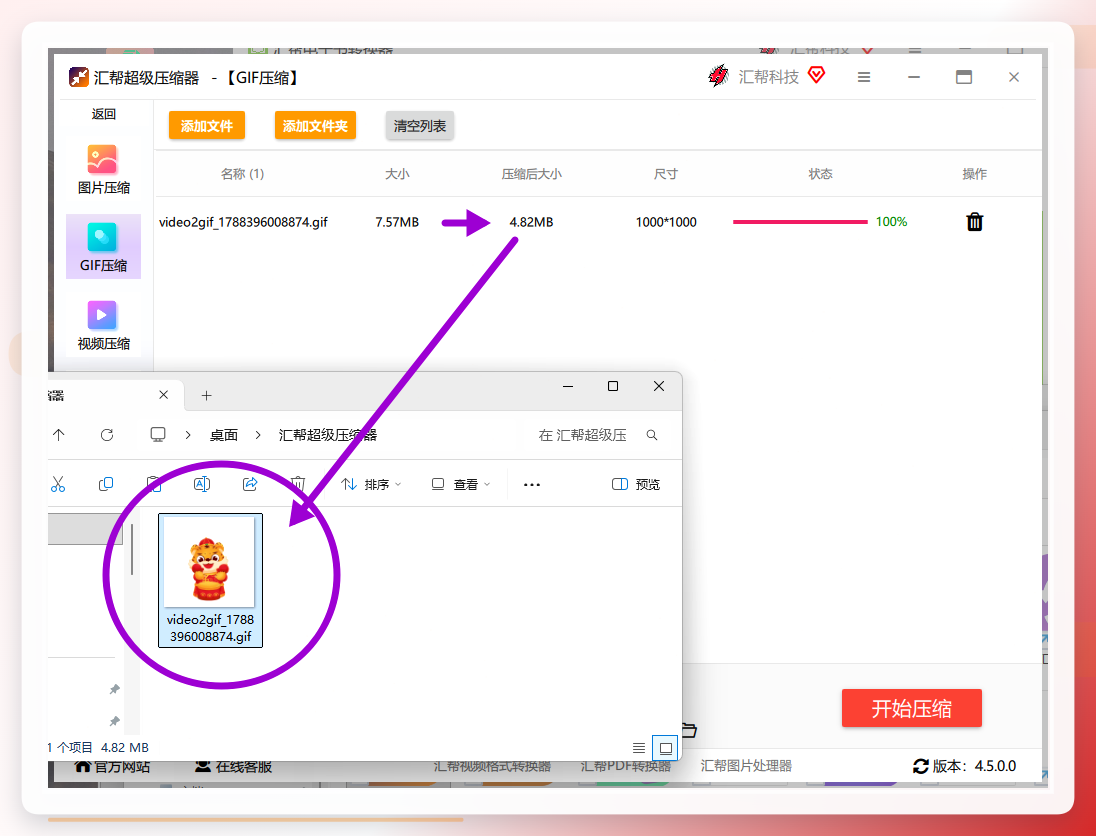Start compression with 开始压缩
This screenshot has width=1096, height=836.
pos(911,708)
